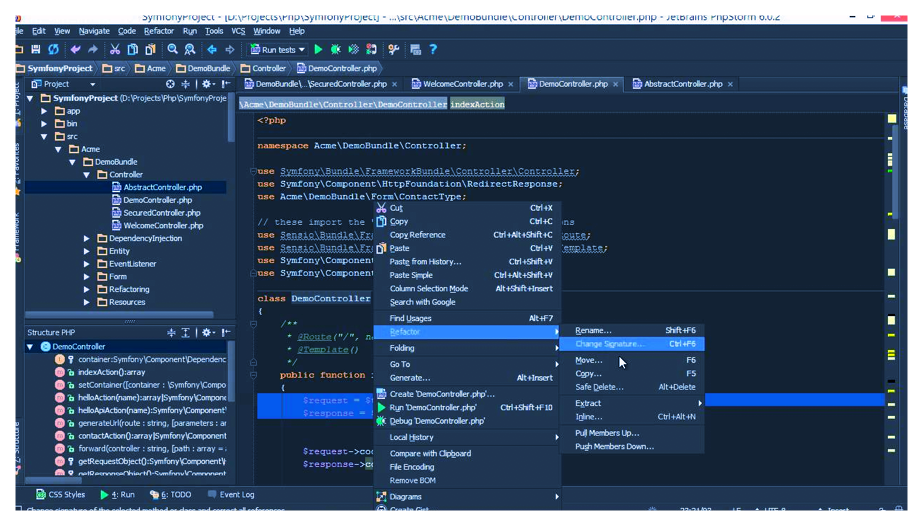This screenshot has width=922, height=526.
Task: Click the DemoBundle breadcrumb
Action: click(x=203, y=69)
